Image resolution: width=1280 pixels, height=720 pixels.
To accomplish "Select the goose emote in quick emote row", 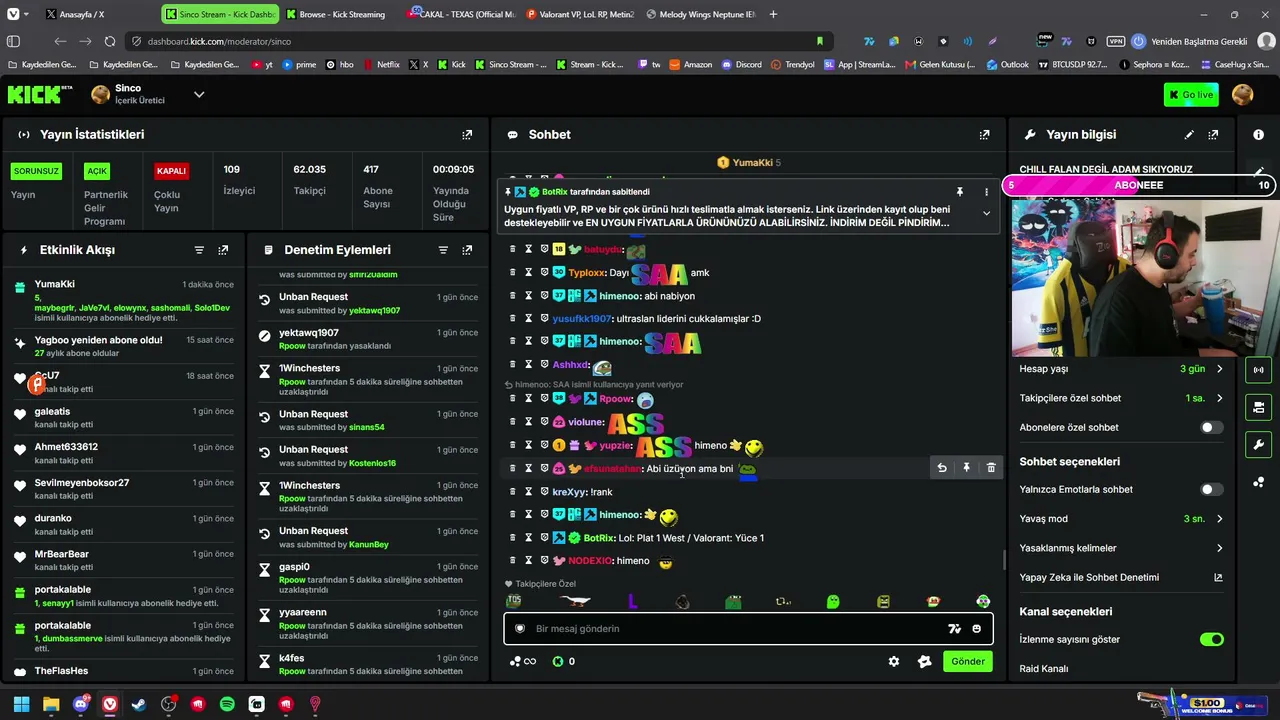I will click(575, 601).
